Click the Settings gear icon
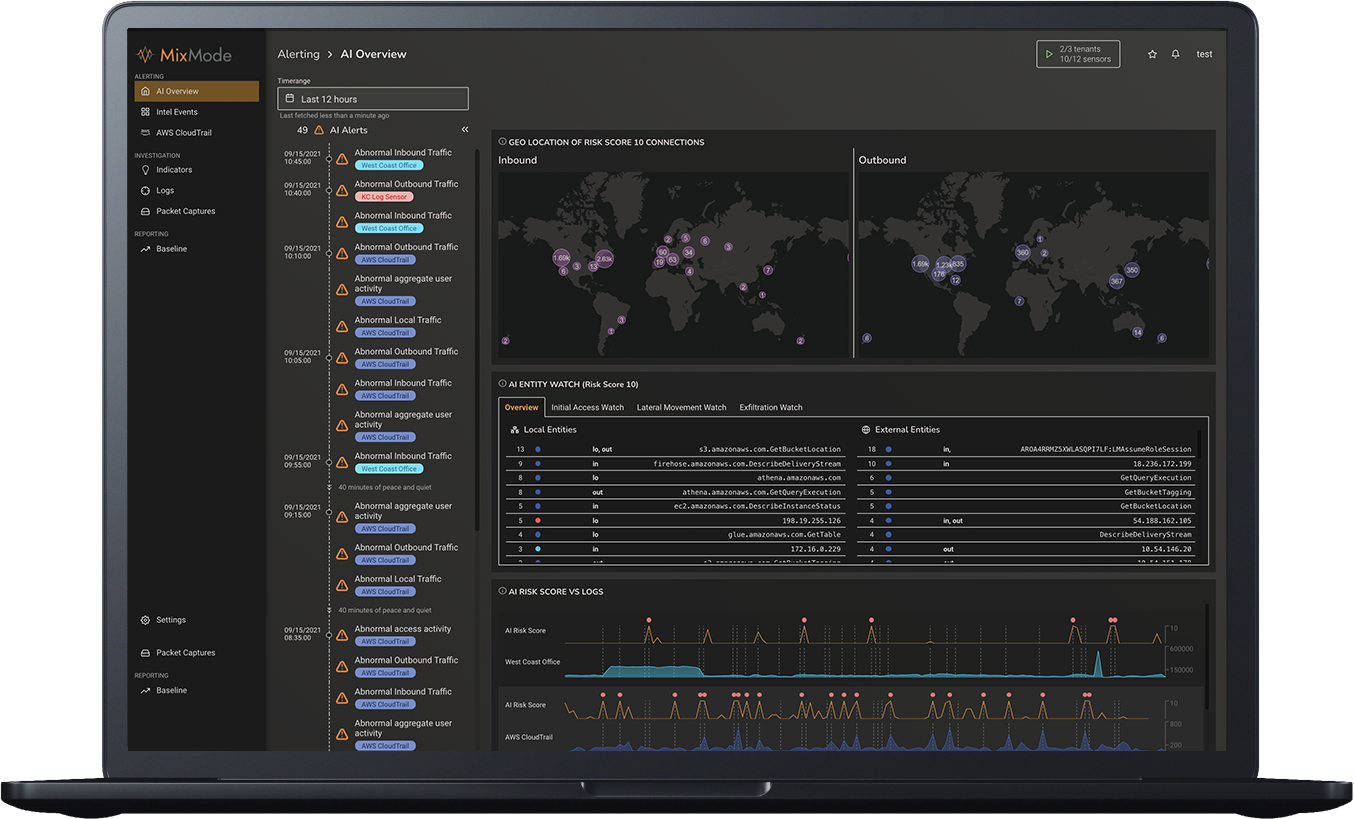Image resolution: width=1354 pixels, height=819 pixels. pyautogui.click(x=145, y=620)
